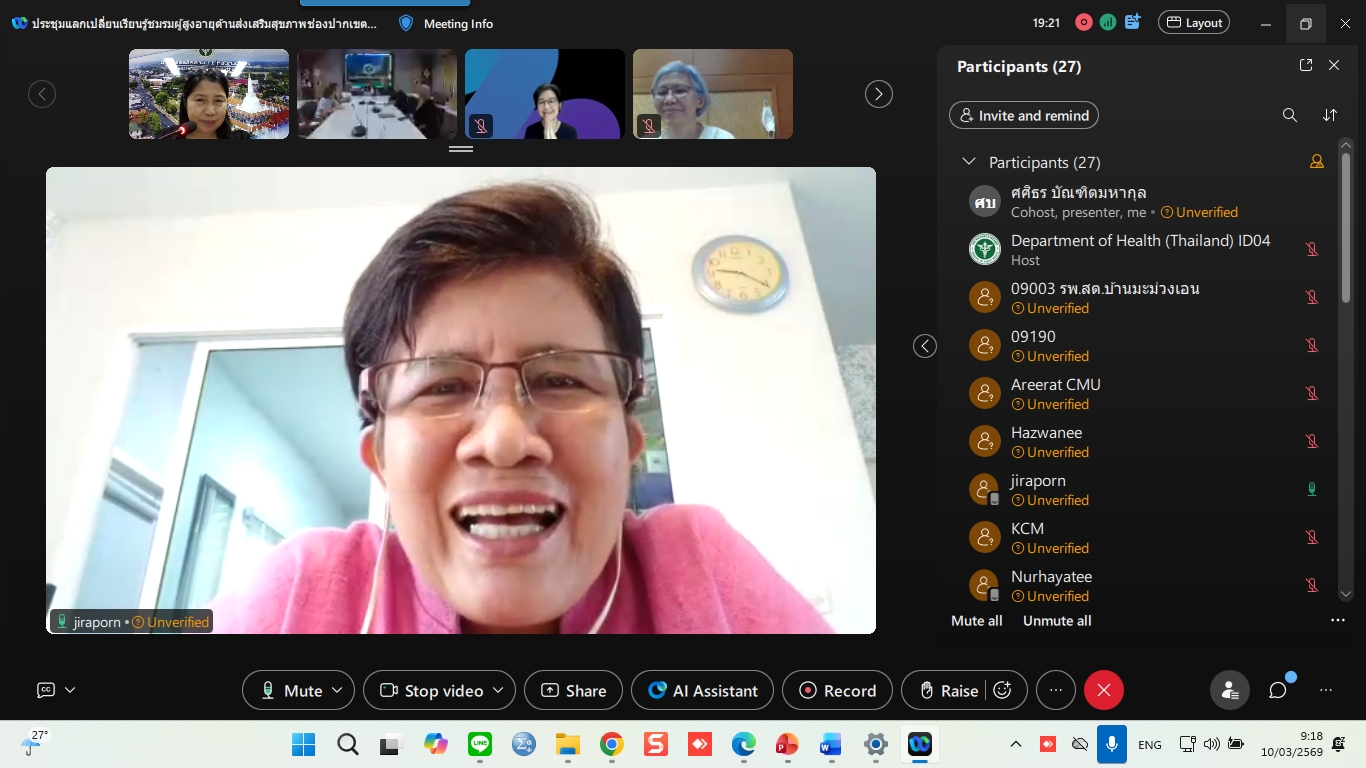Open the Mute options dropdown arrow
1366x768 pixels.
[338, 690]
